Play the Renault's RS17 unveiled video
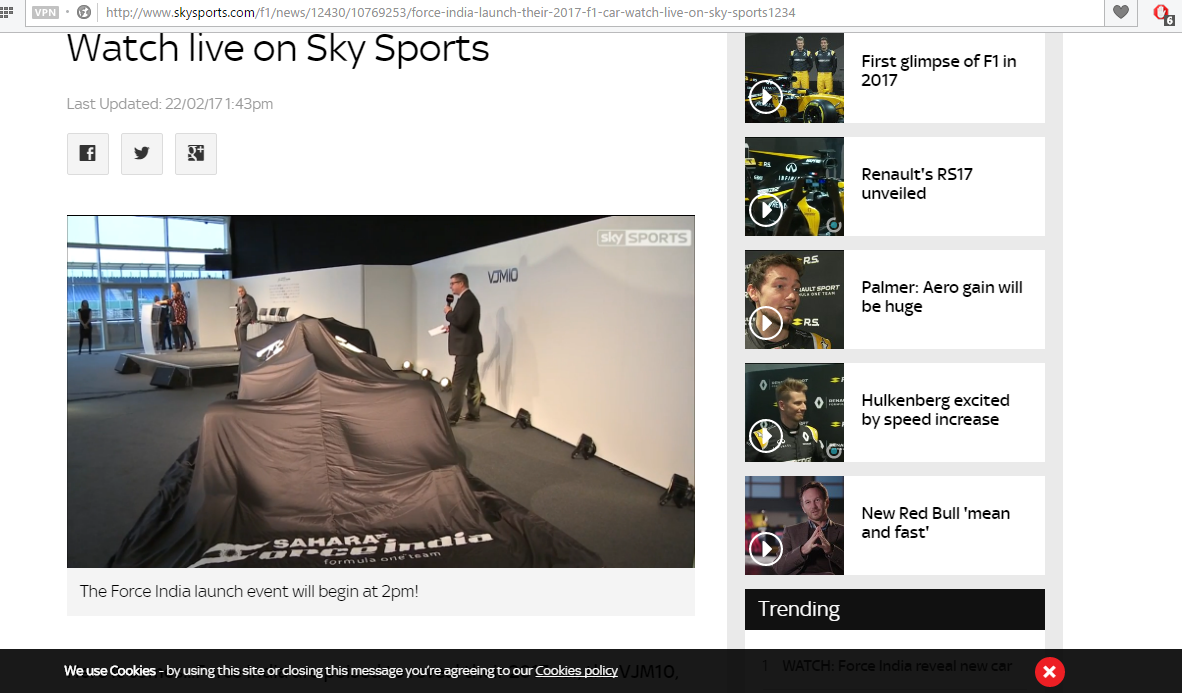Screen dimensions: 1182x693 pyautogui.click(x=766, y=210)
